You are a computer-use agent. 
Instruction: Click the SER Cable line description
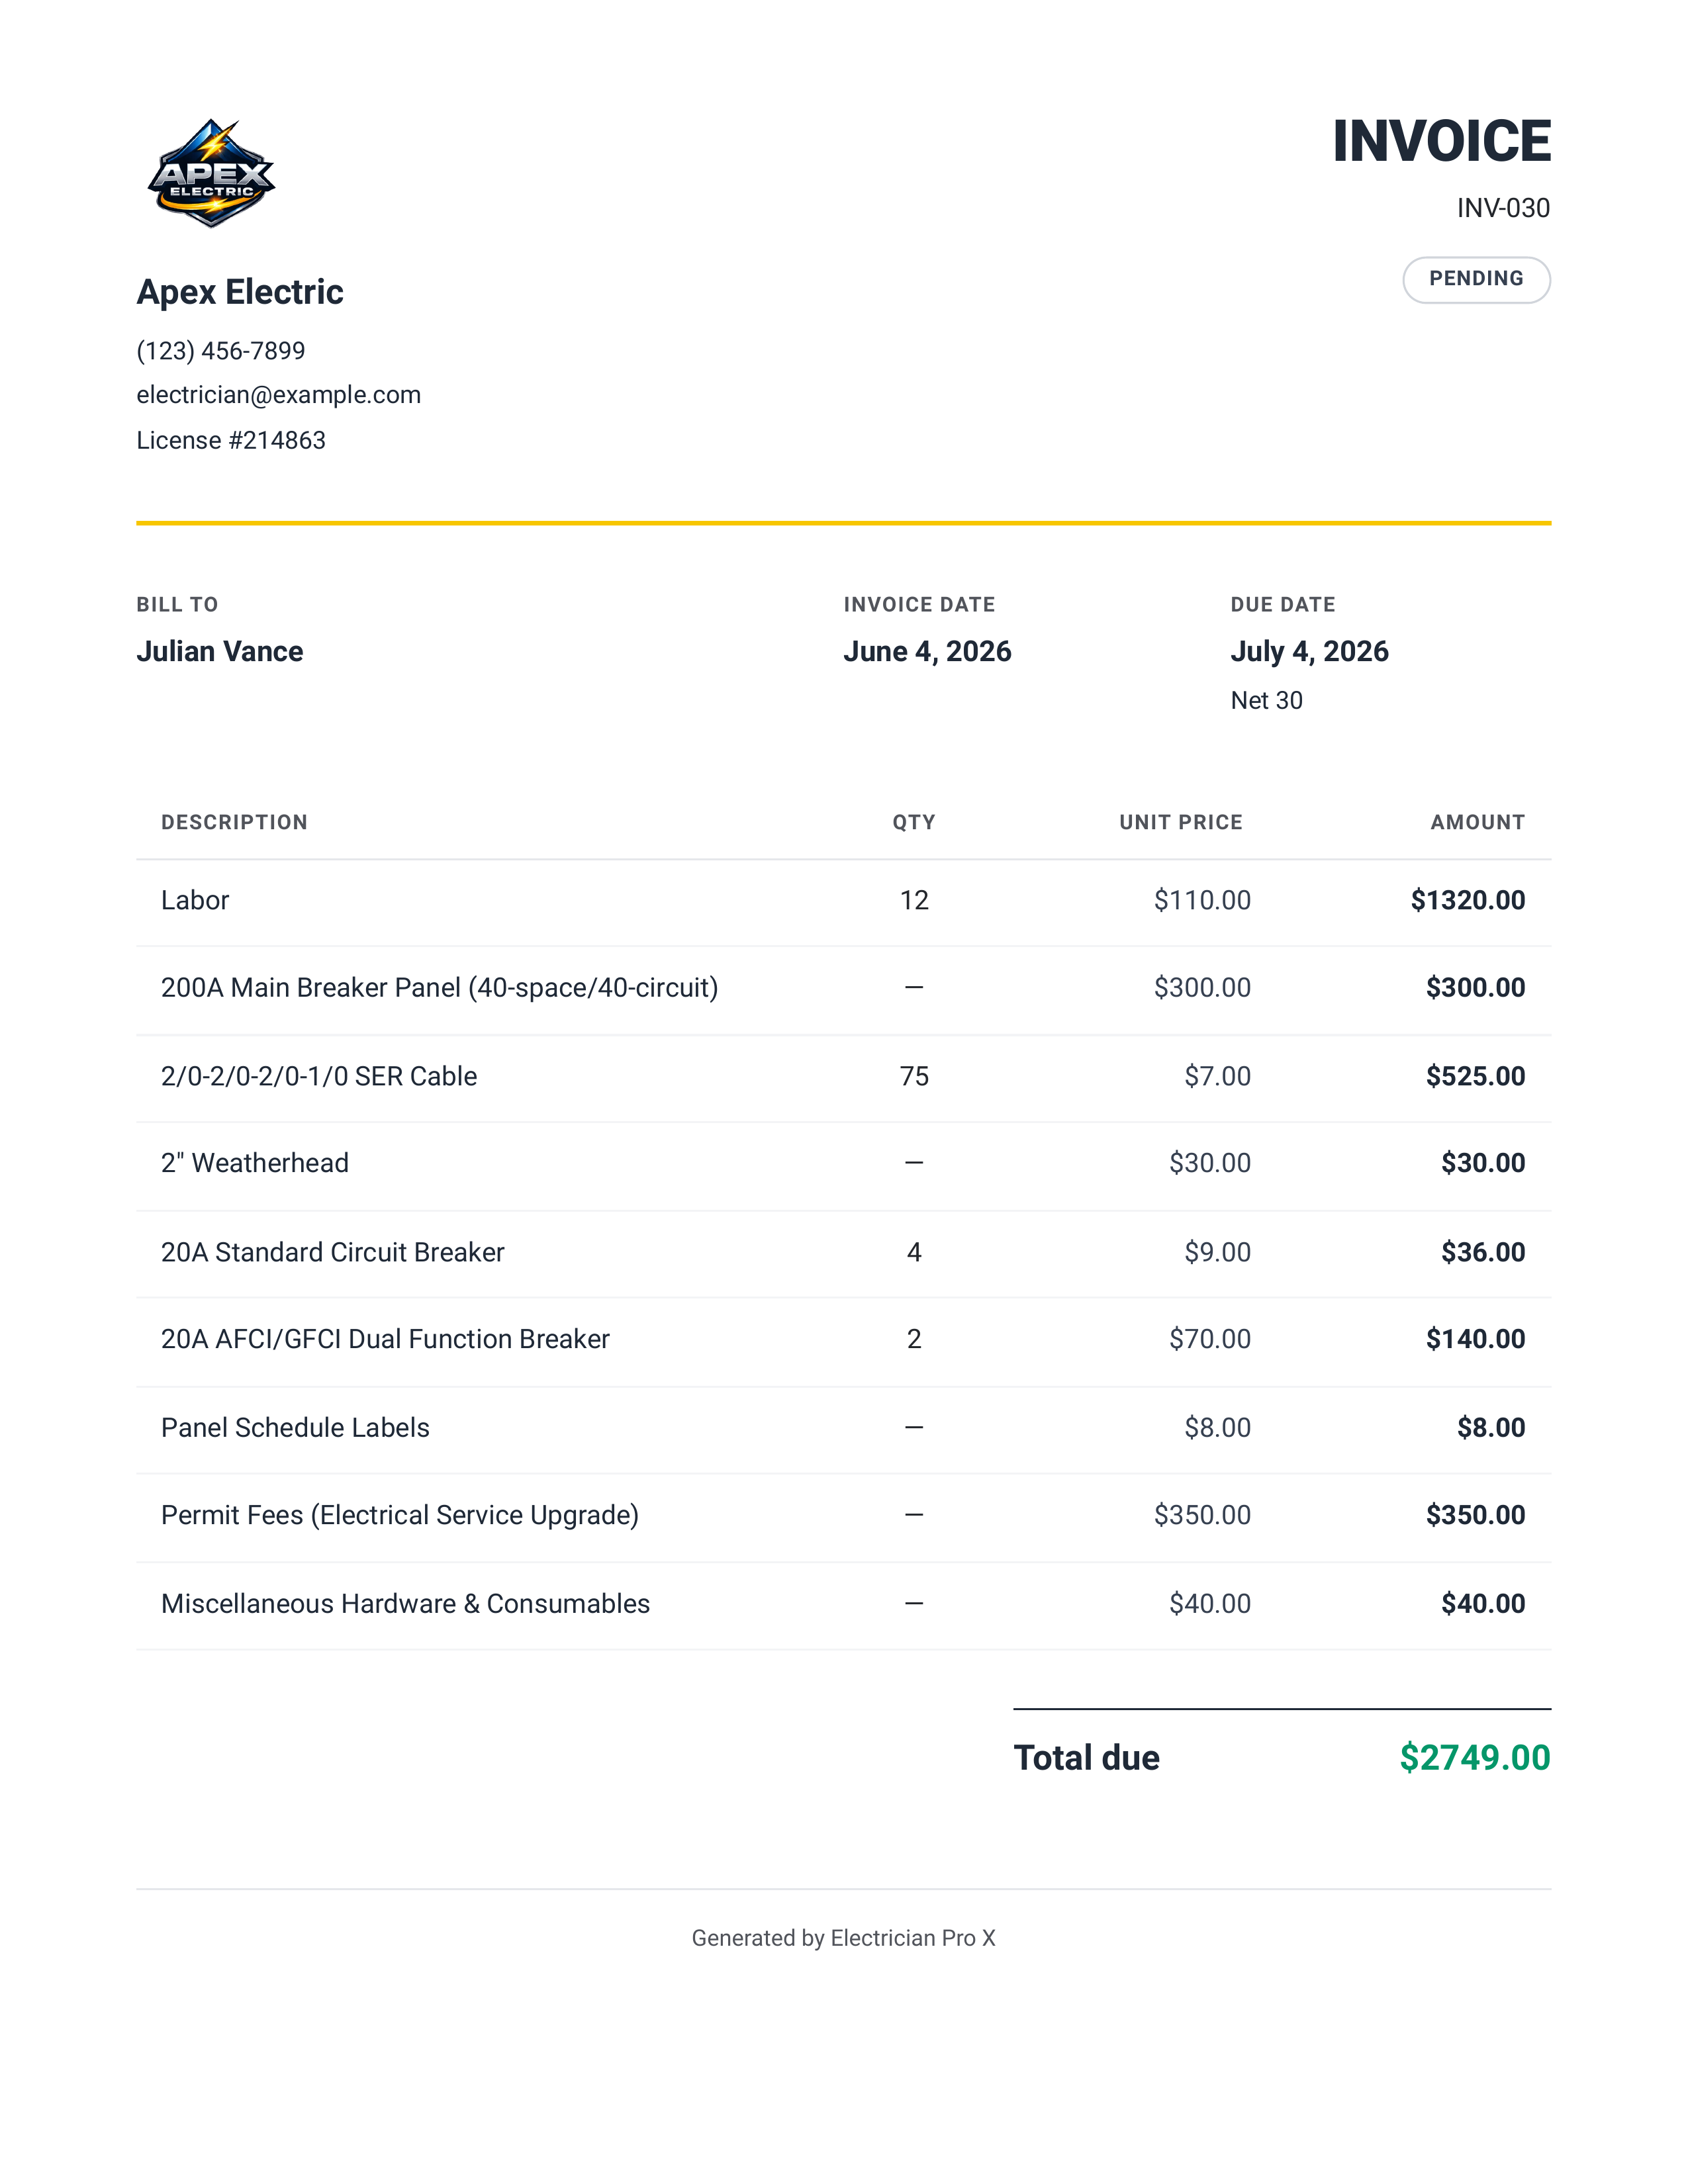click(x=319, y=1076)
